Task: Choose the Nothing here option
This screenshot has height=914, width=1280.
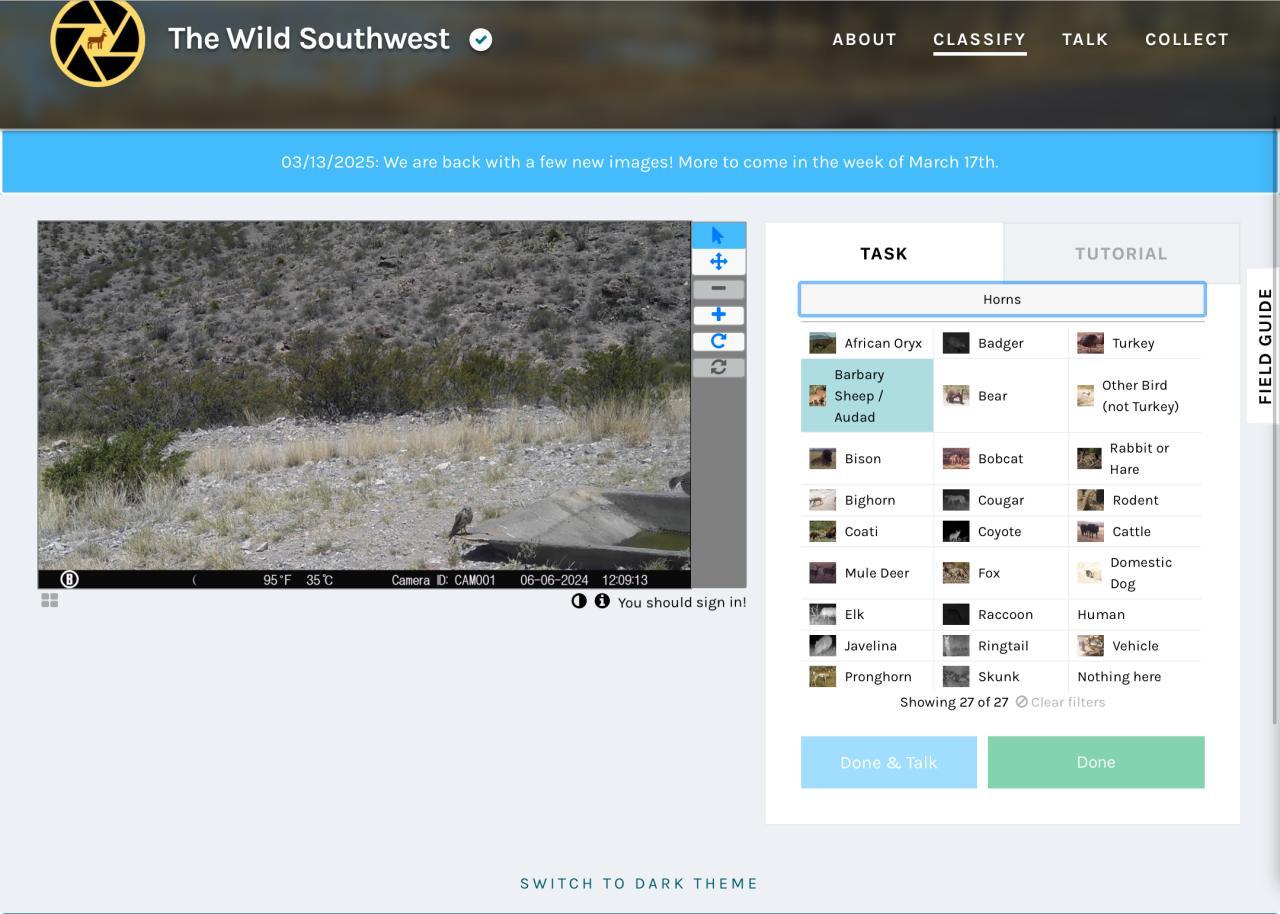Action: (1119, 677)
